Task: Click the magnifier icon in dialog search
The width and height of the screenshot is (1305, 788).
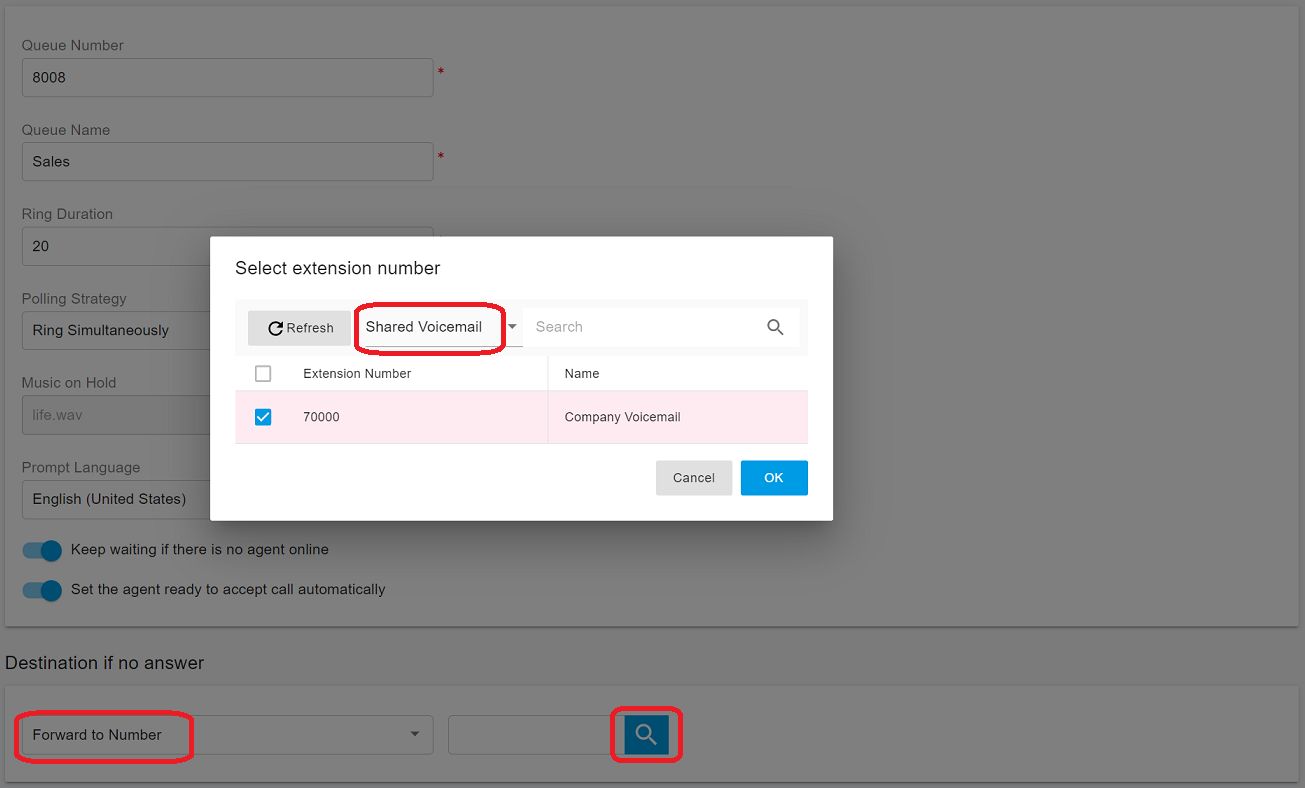Action: pos(775,327)
